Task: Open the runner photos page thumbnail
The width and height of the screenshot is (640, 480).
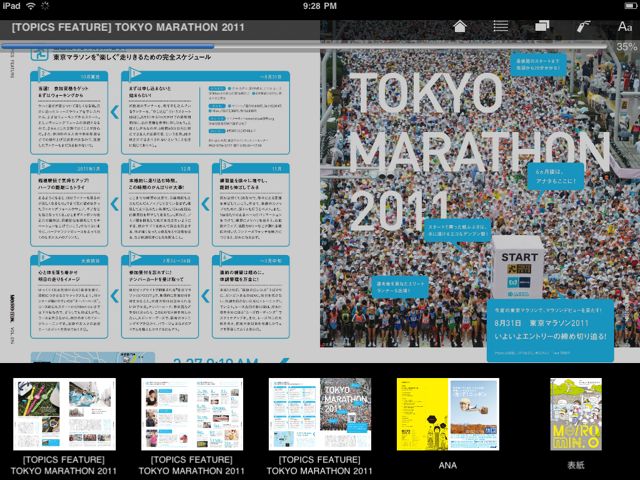Action: click(192, 414)
